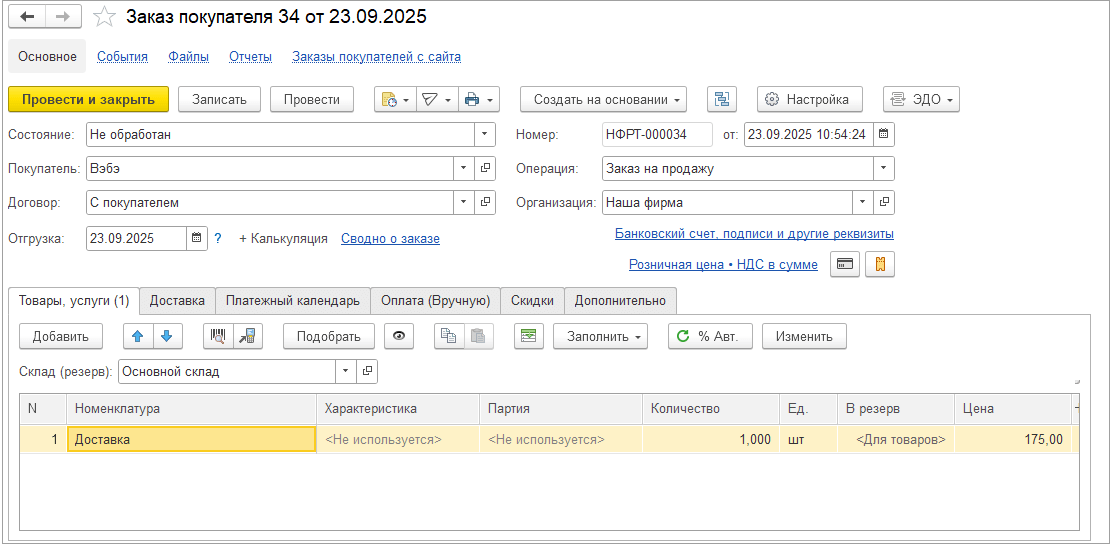Image resolution: width=1110 pixels, height=544 pixels.
Task: Click the Номенклатура cell containing Доставка
Action: click(x=190, y=439)
